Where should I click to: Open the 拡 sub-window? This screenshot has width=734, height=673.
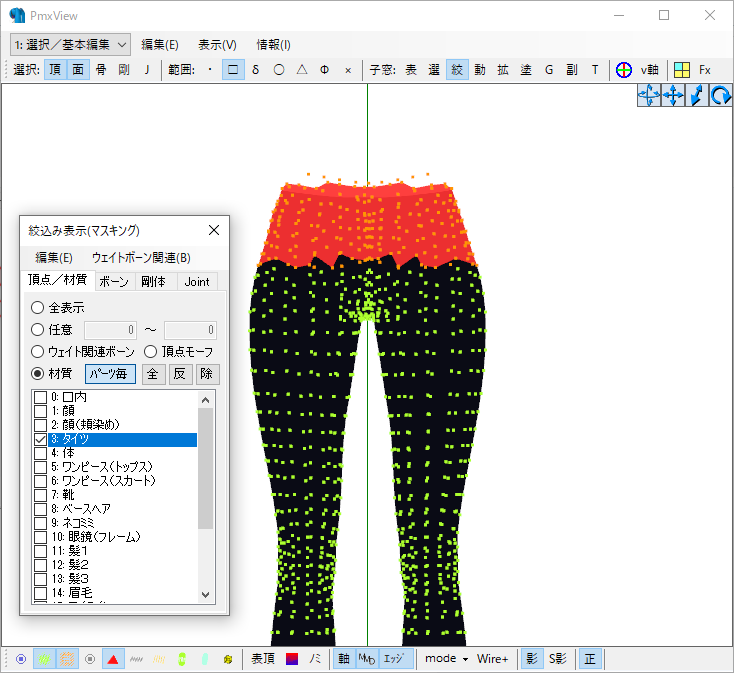pos(503,70)
